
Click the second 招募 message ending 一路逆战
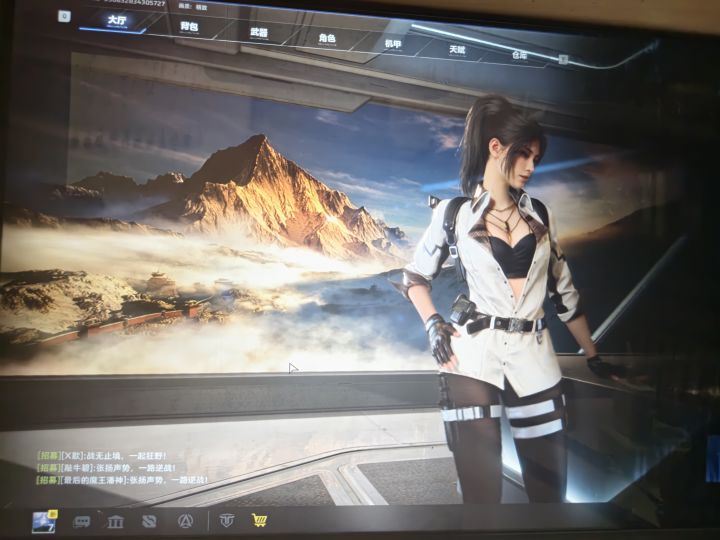click(x=106, y=468)
